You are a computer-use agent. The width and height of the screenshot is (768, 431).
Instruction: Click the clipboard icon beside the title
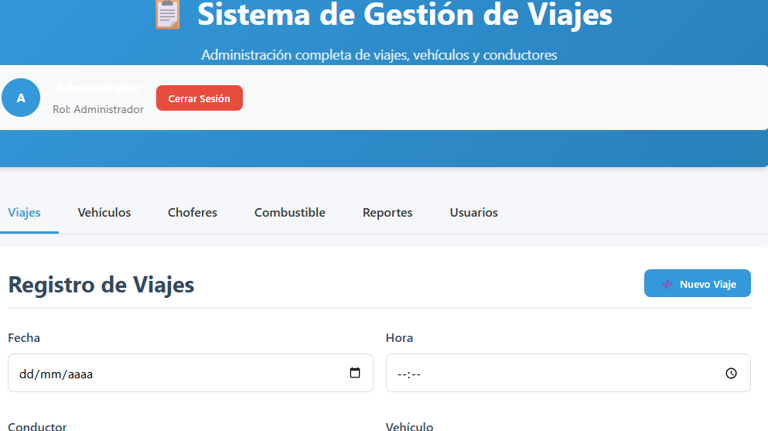tap(168, 15)
